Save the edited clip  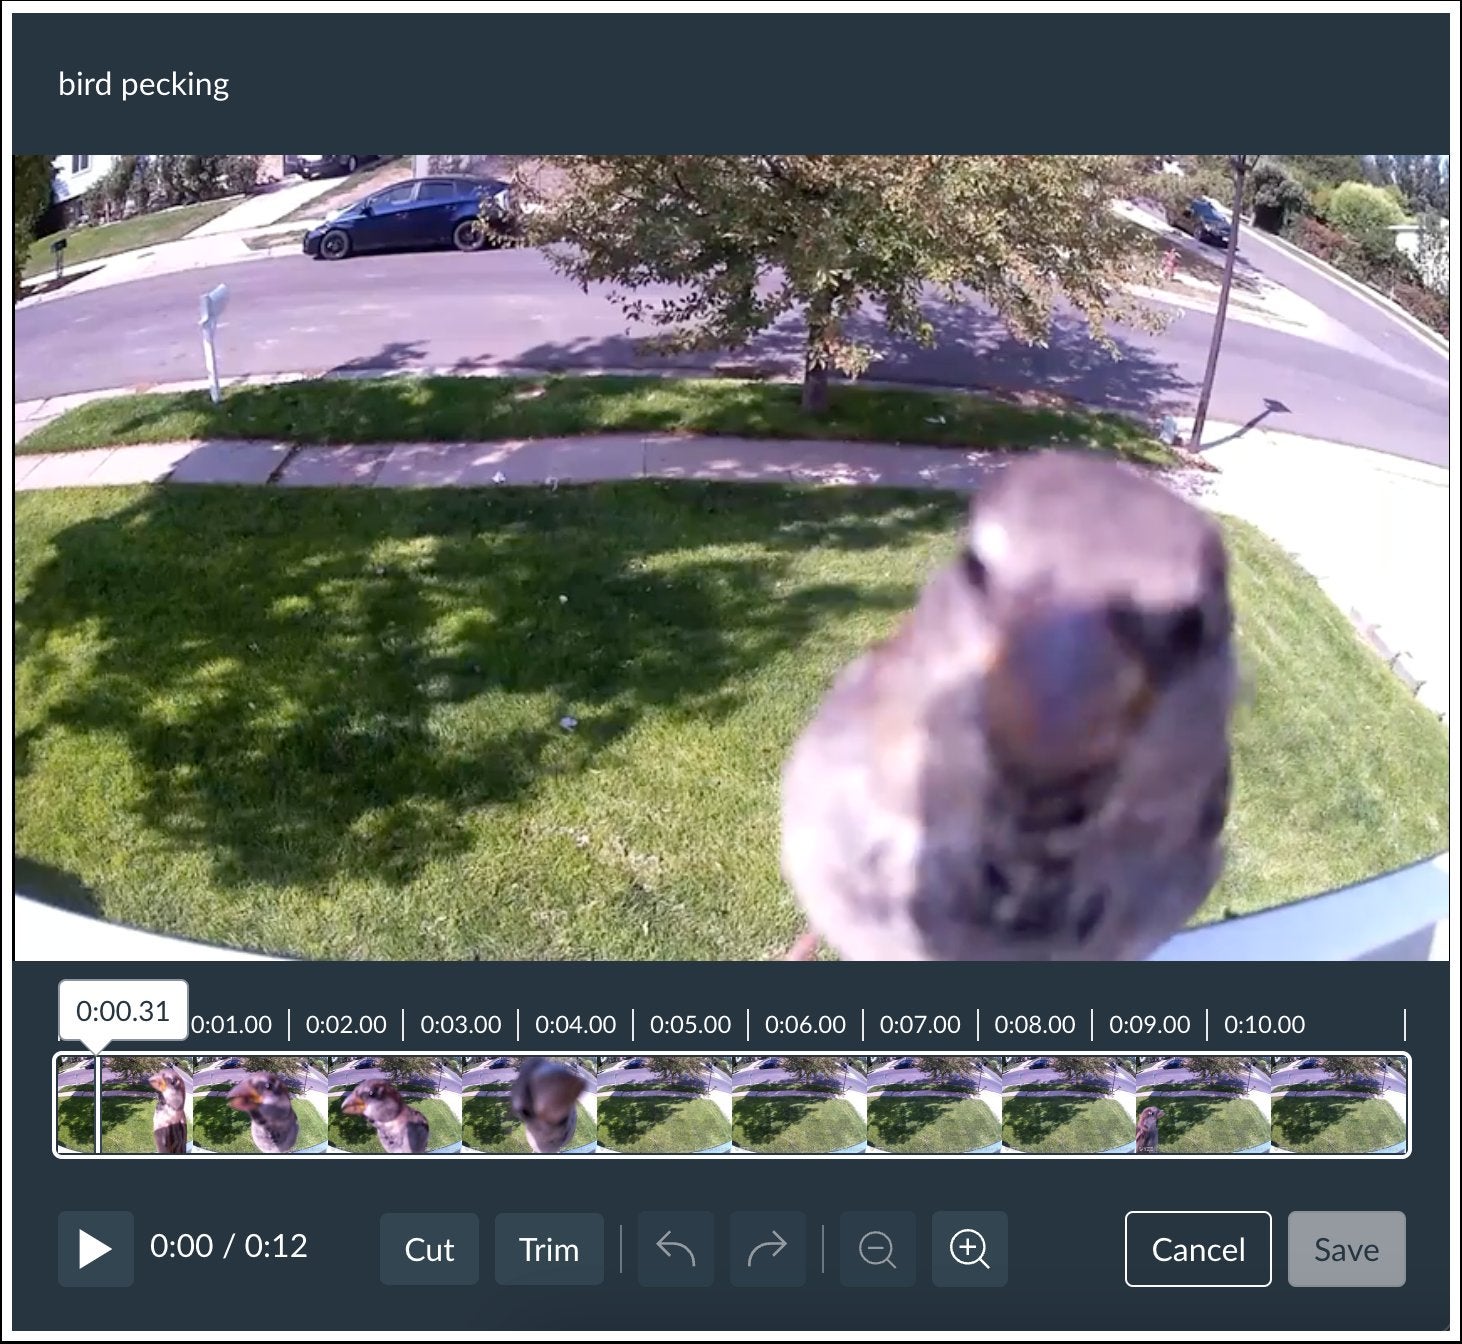point(1347,1249)
